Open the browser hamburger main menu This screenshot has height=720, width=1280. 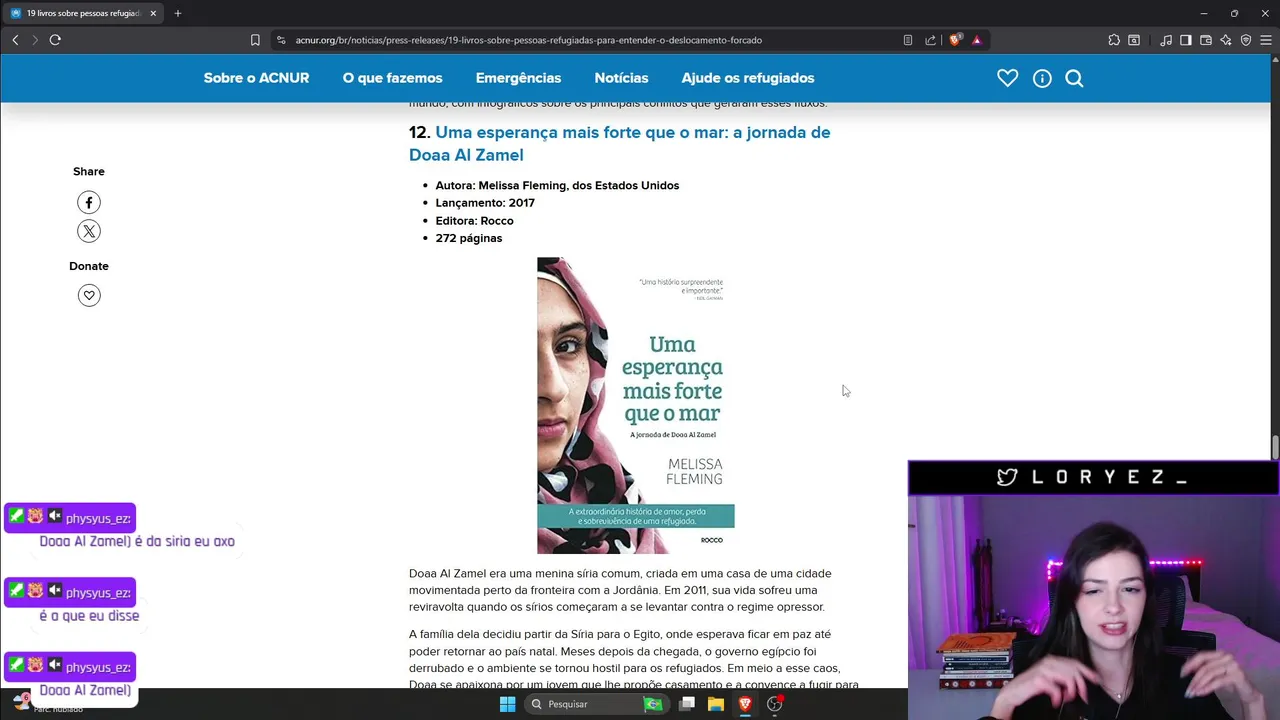pyautogui.click(x=1266, y=40)
